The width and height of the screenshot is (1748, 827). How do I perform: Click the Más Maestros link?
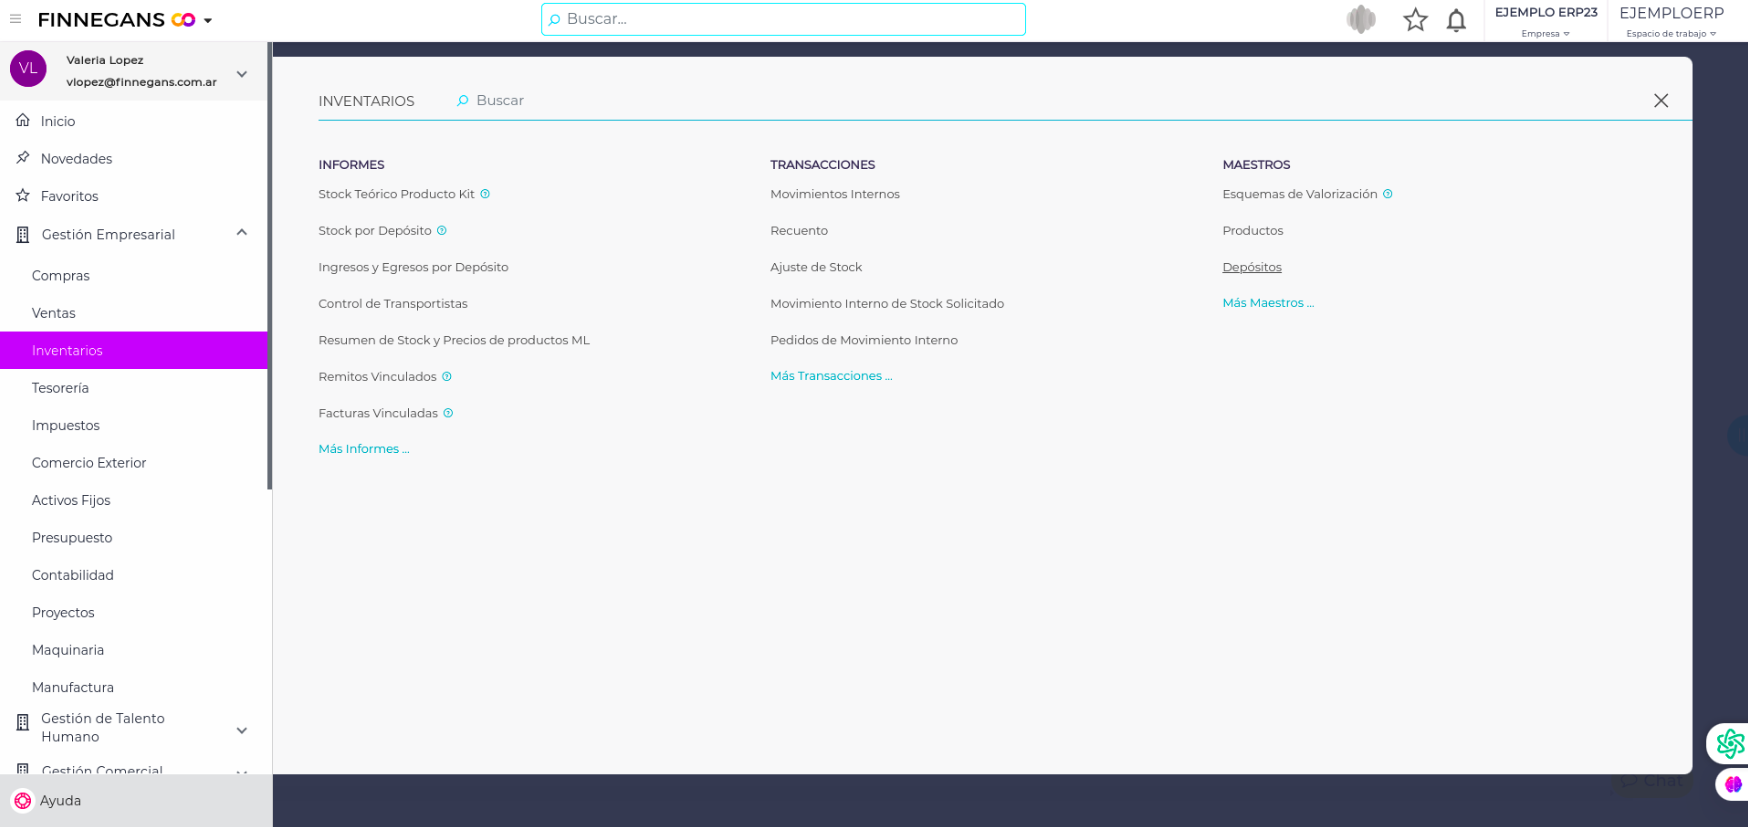tap(1268, 303)
